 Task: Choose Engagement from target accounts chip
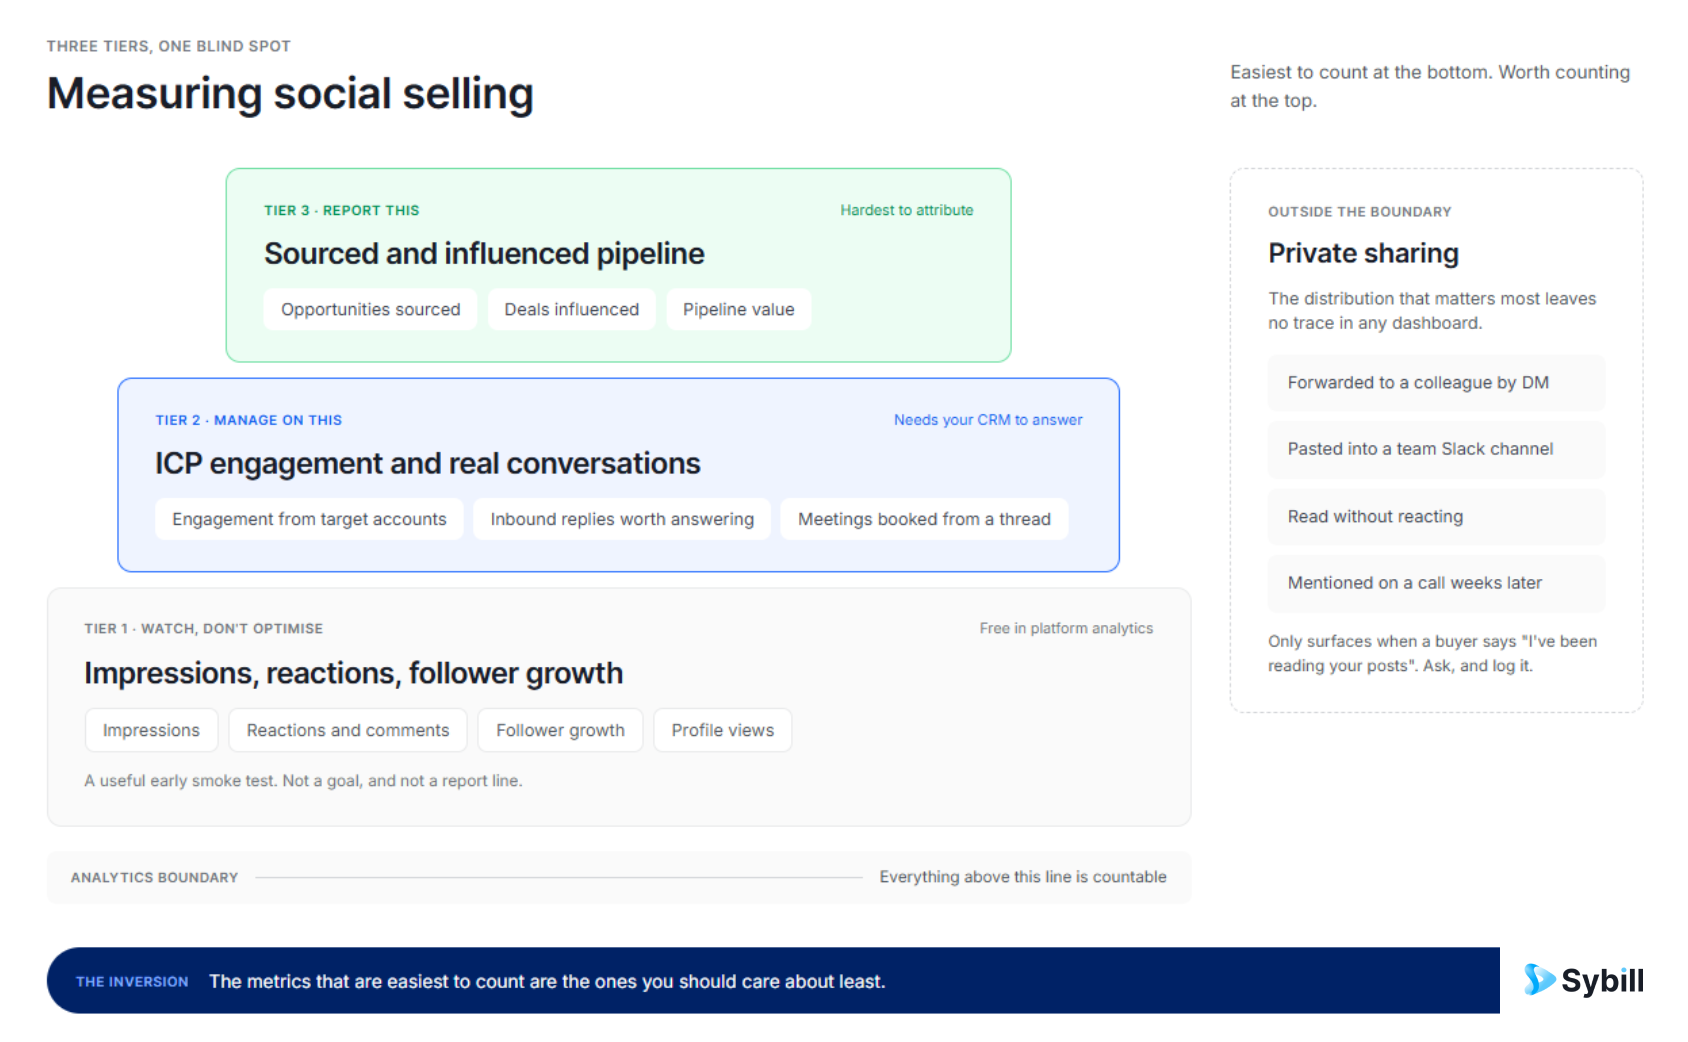point(309,519)
